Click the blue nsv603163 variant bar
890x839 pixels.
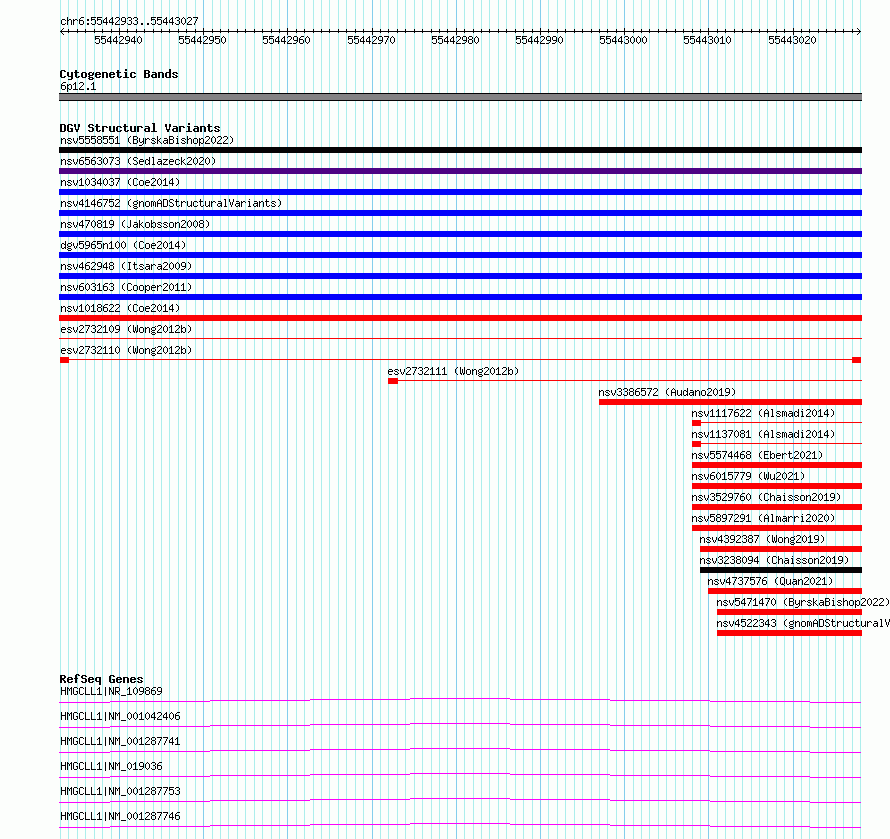tap(460, 297)
